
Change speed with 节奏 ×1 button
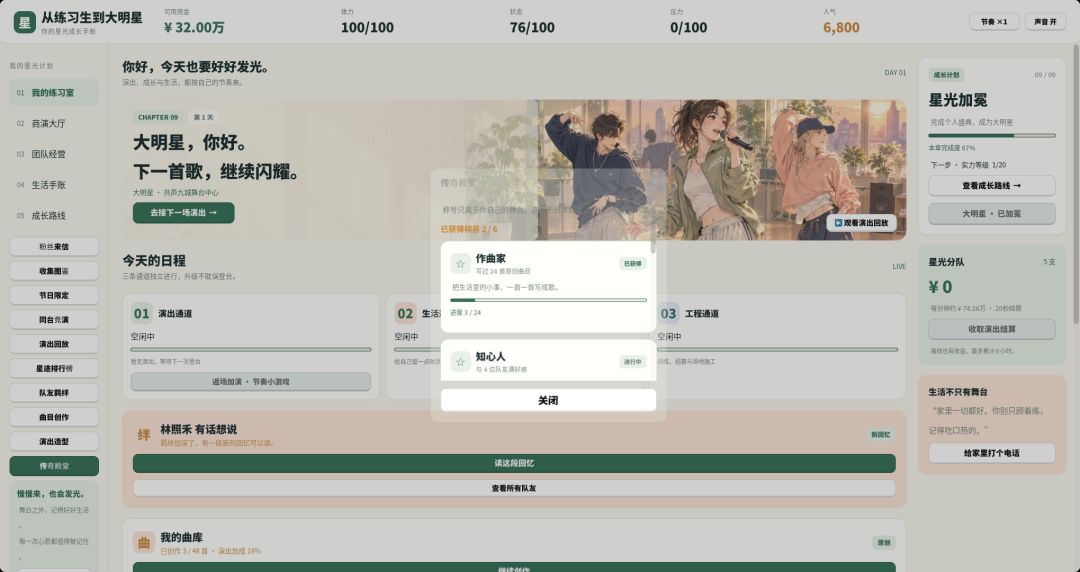click(994, 21)
